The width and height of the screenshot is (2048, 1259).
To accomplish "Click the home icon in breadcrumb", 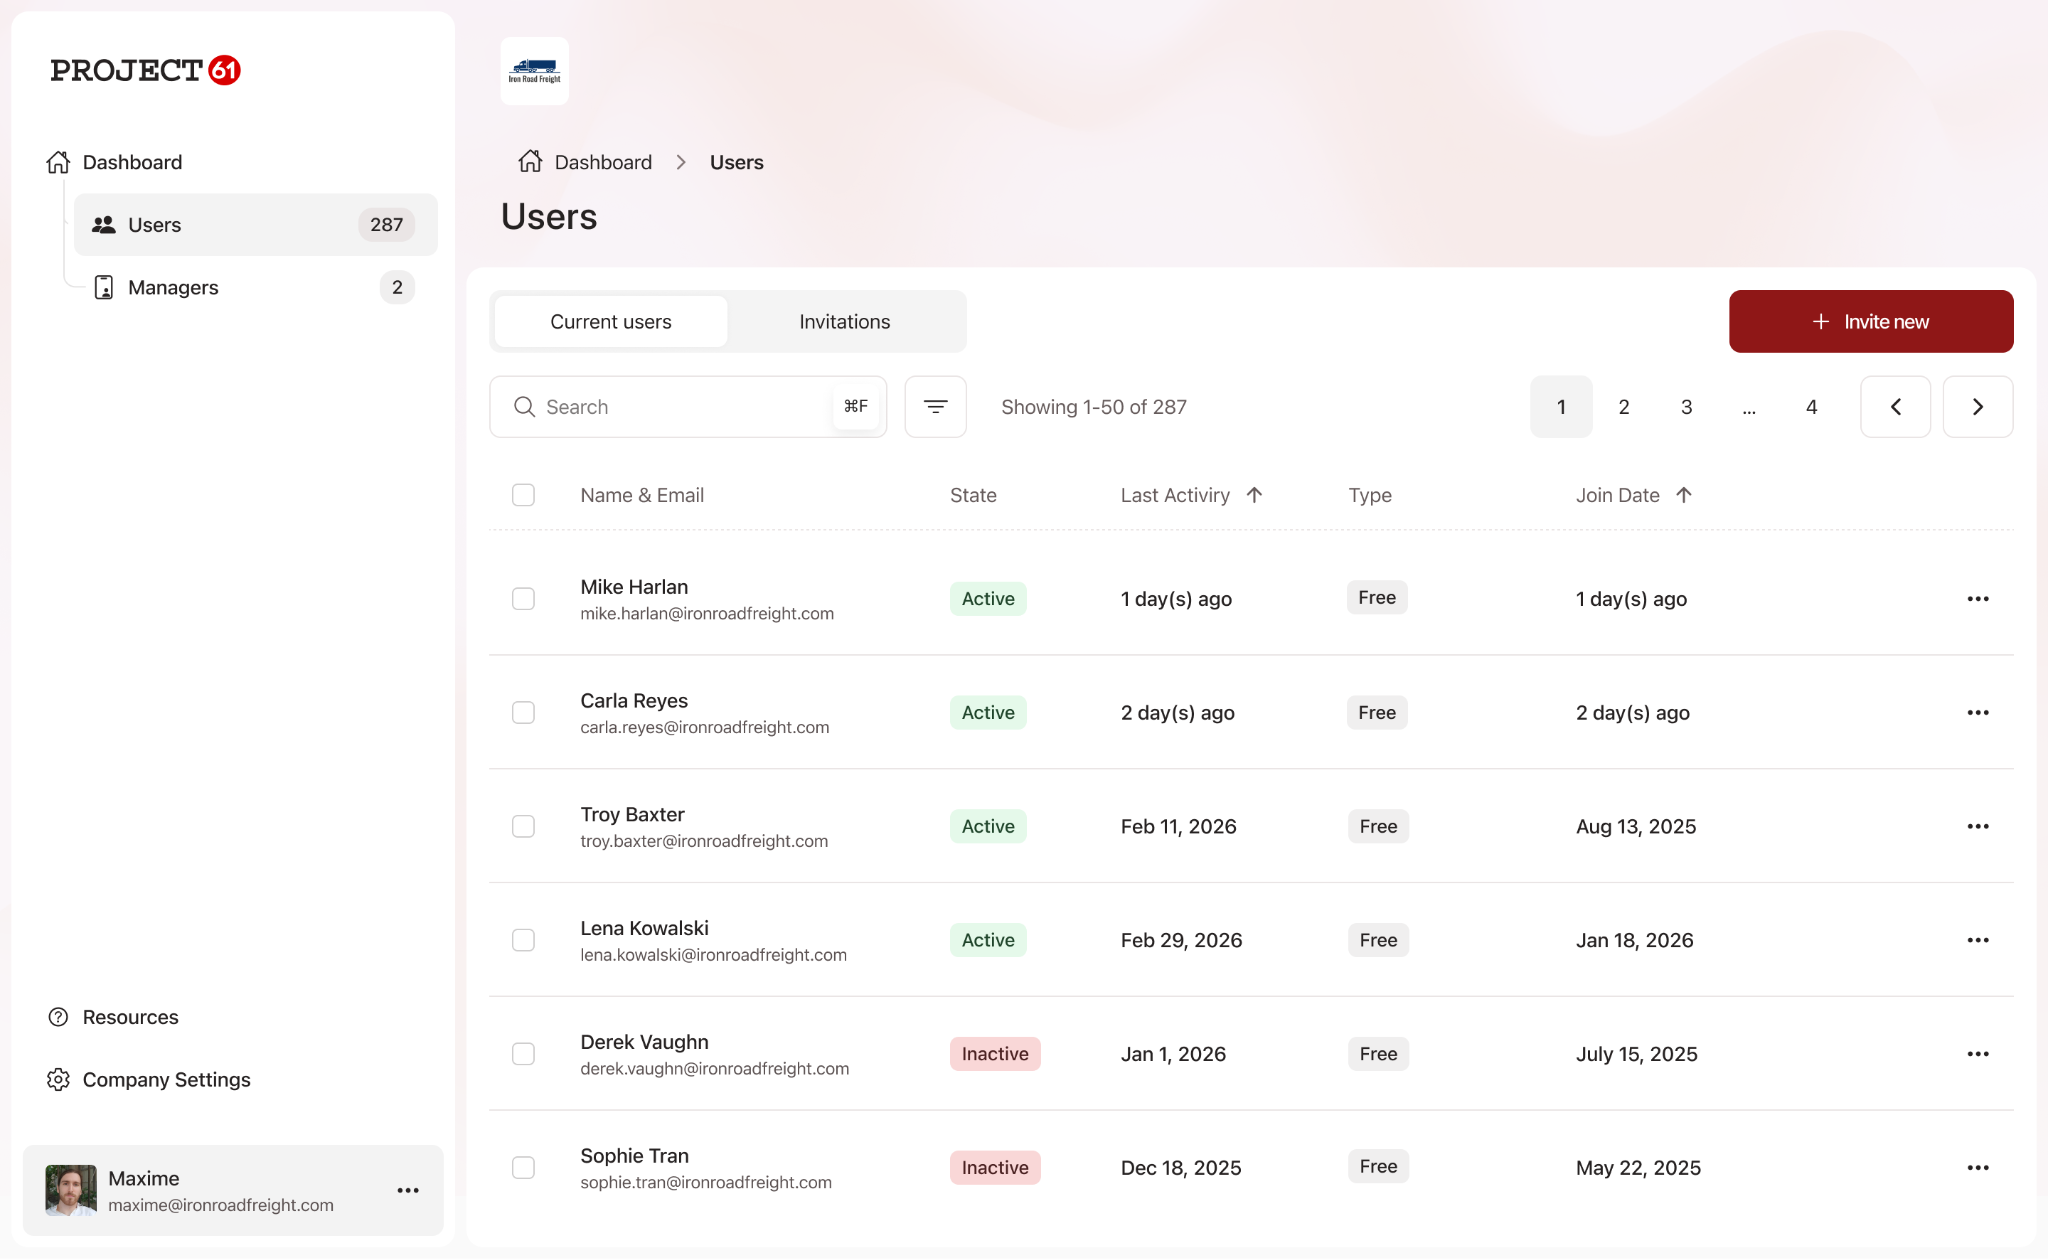I will pos(530,162).
